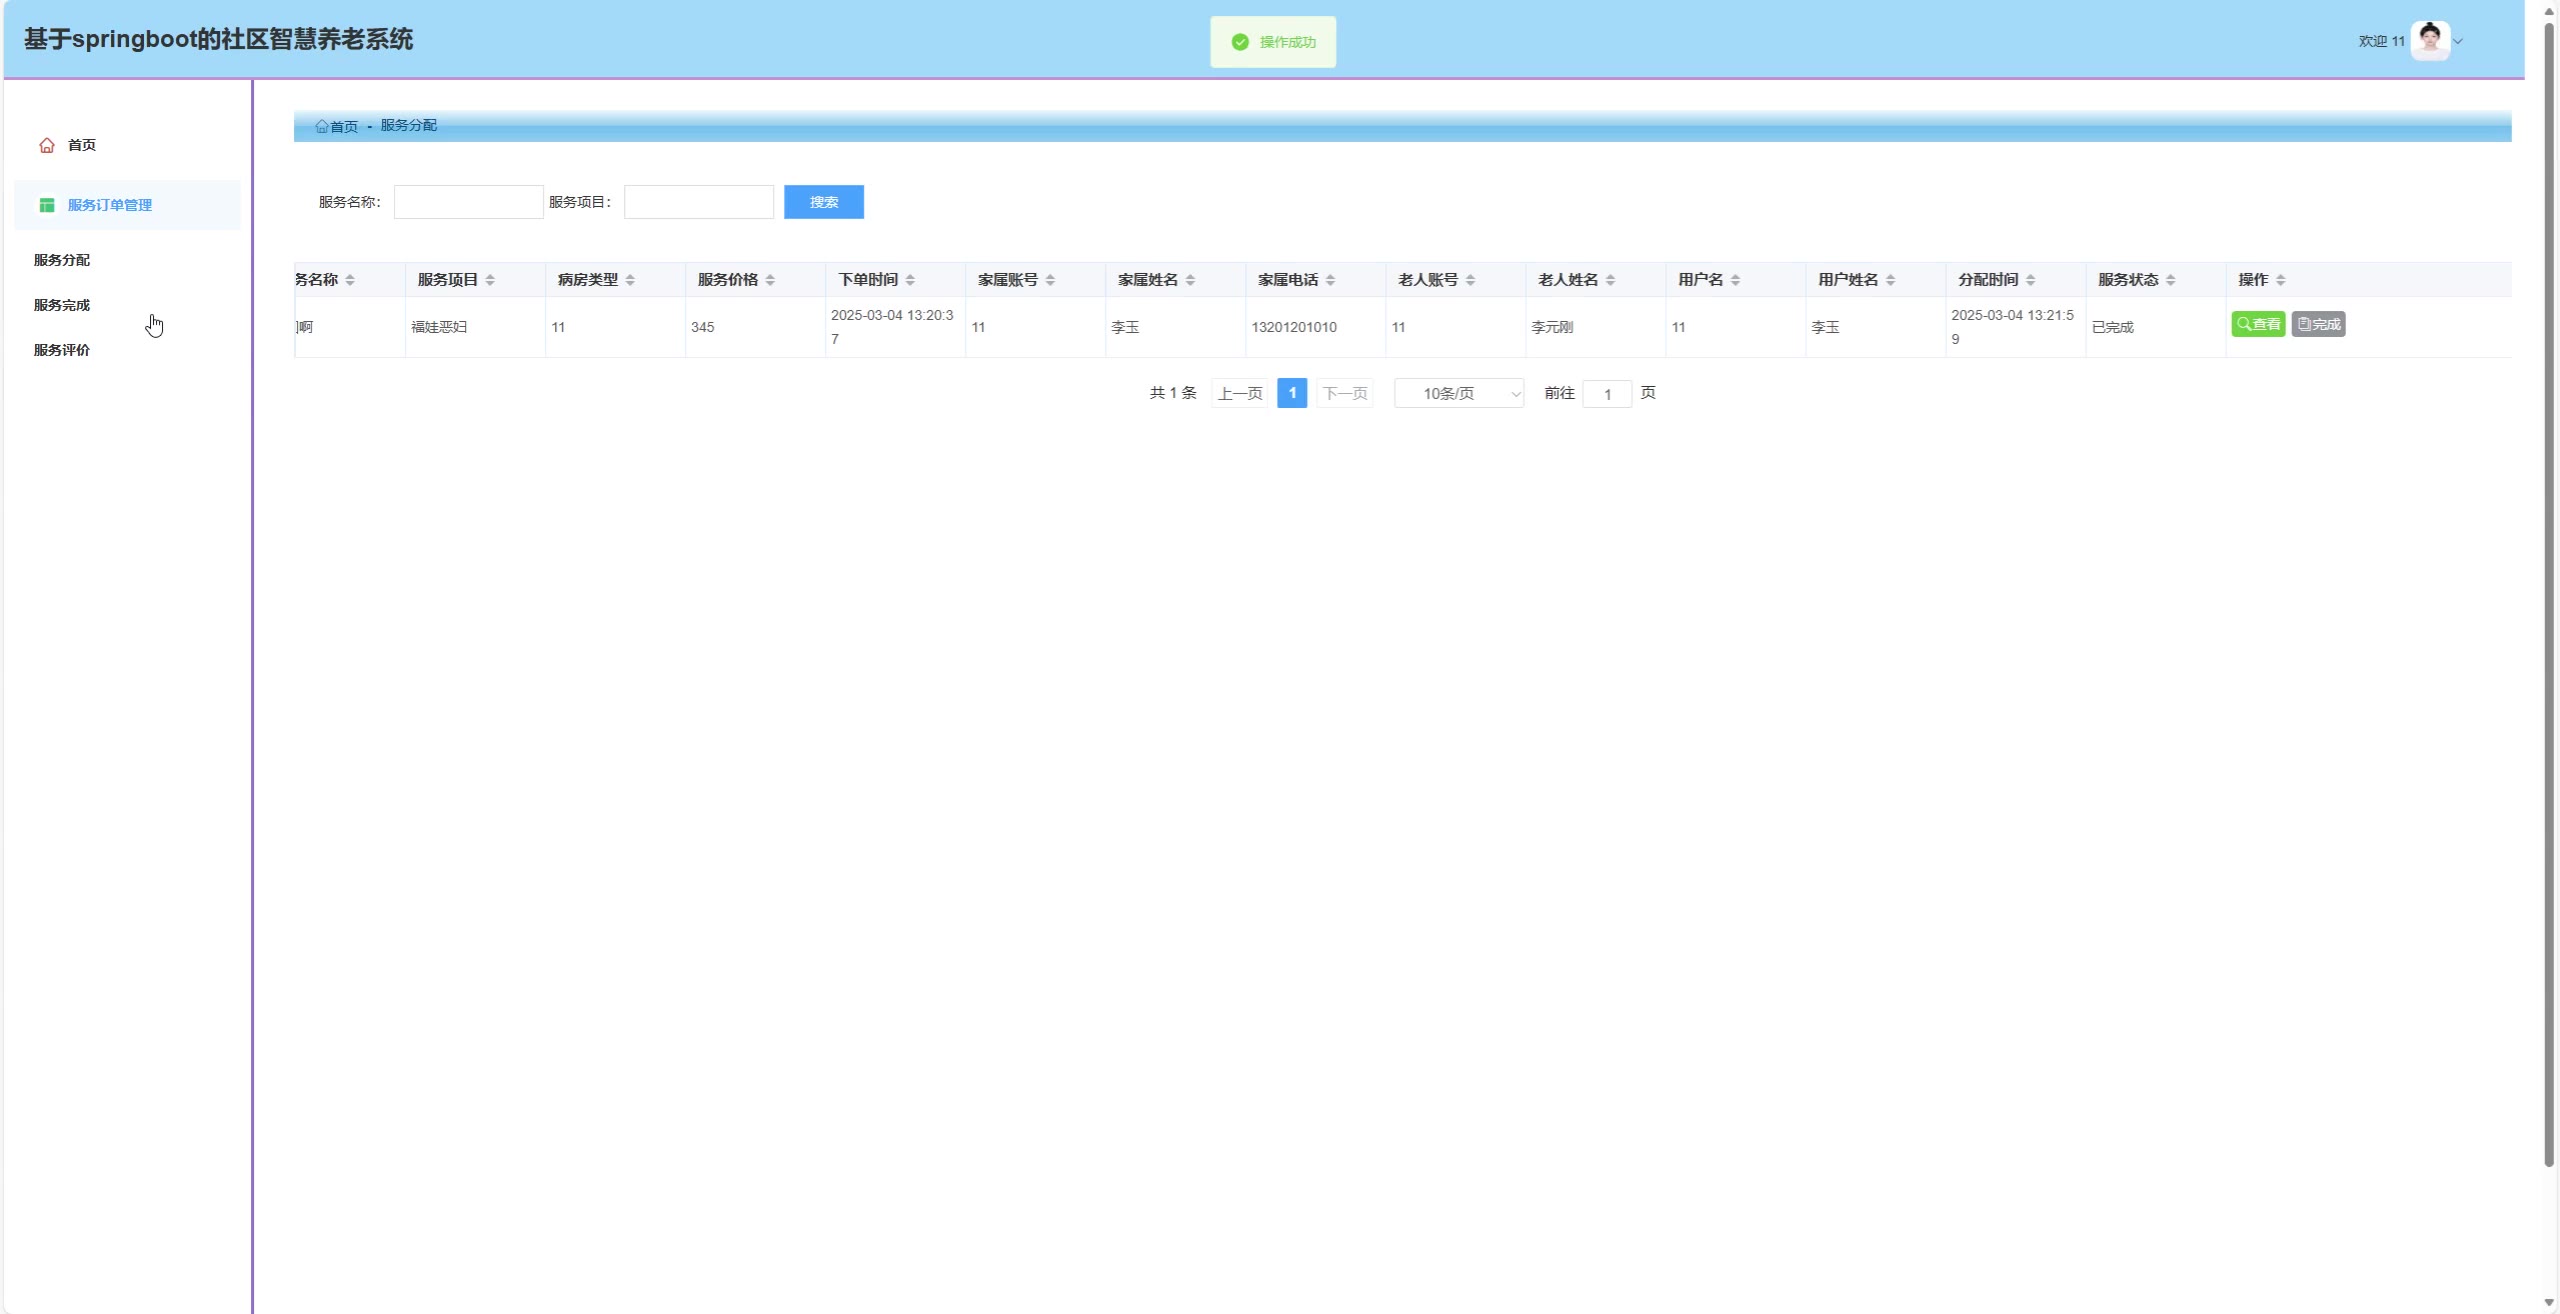Sort by 家属电话 column arrows

(1330, 280)
